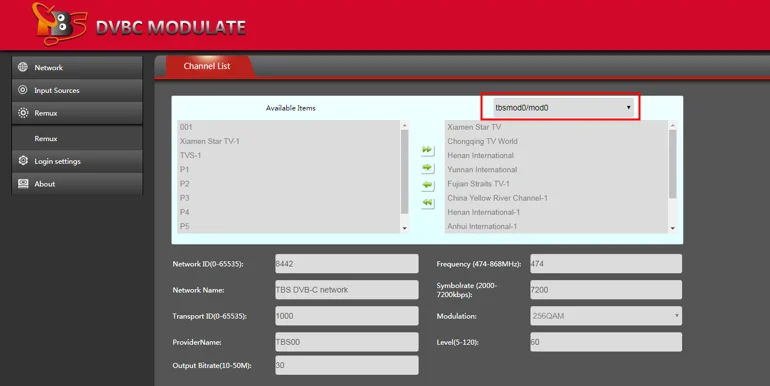
Task: Click down arrow of selected channels scrollbar
Action: click(673, 228)
